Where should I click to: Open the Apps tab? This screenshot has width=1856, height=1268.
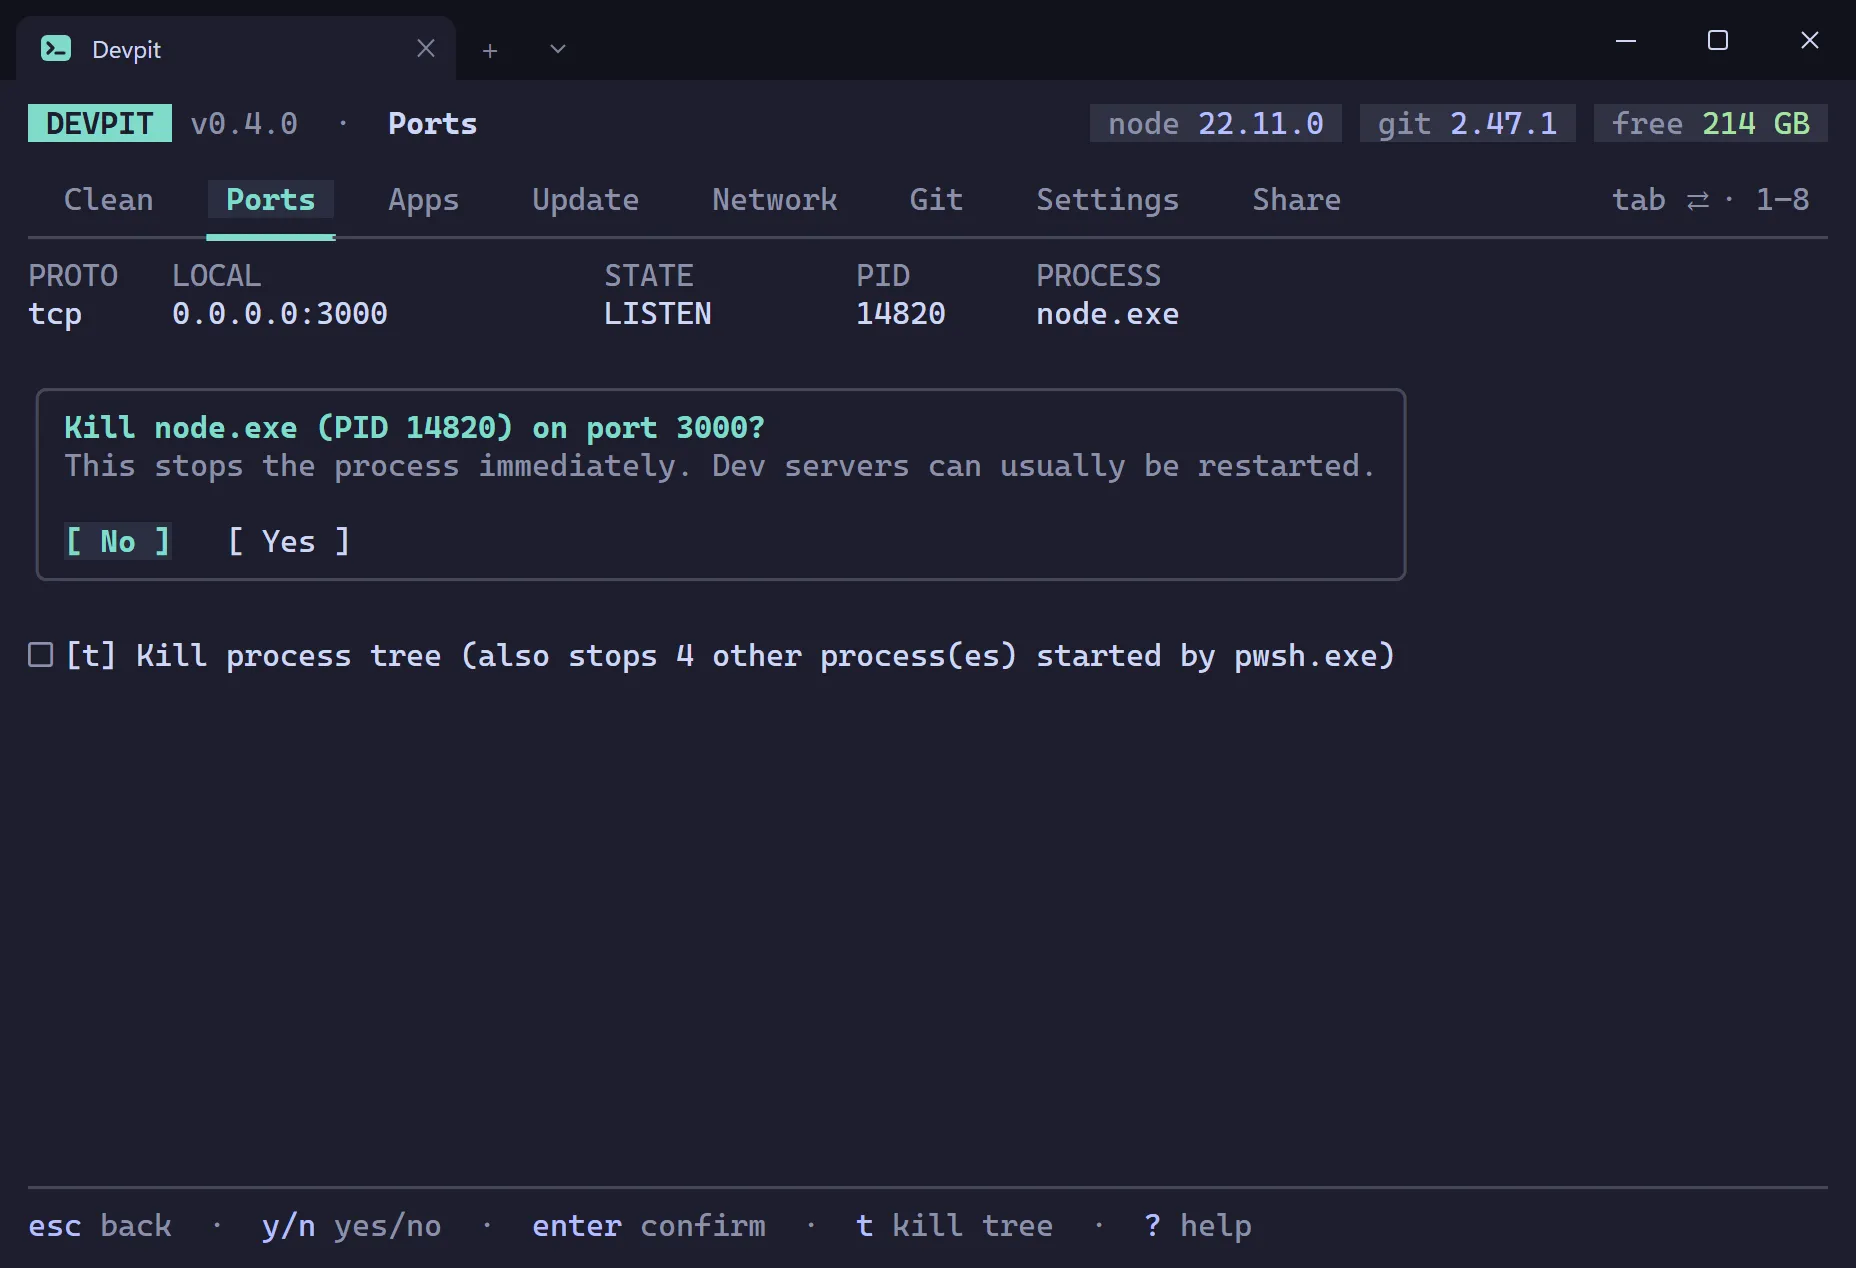[424, 200]
